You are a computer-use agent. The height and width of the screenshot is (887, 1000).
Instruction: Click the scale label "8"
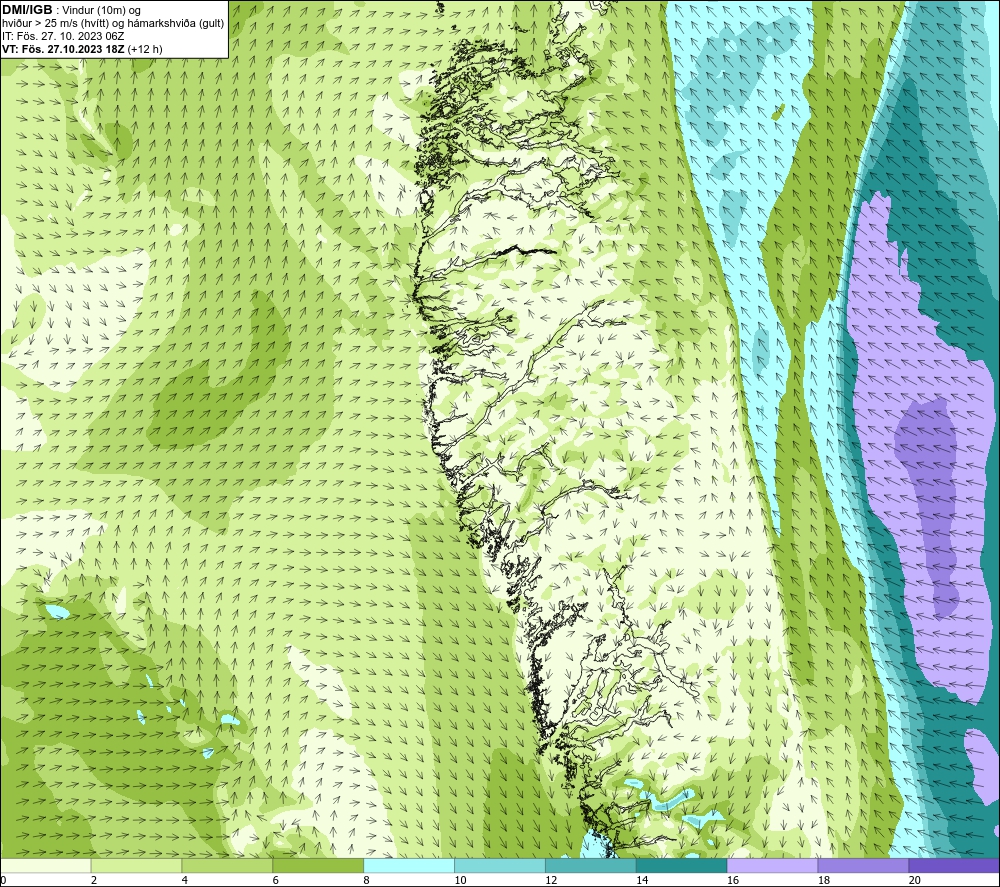coord(367,880)
